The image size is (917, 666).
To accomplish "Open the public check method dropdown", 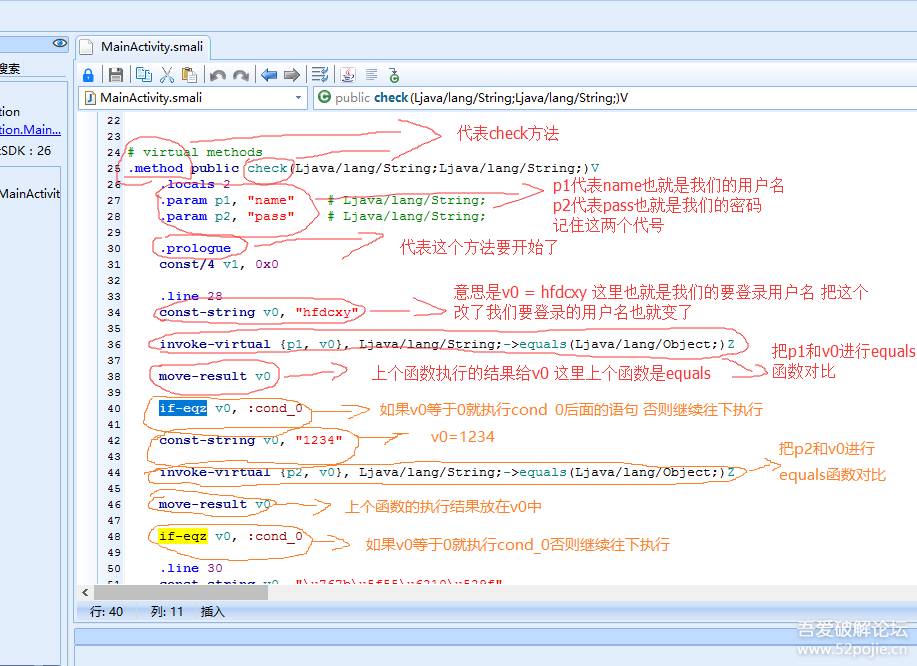I will 615,98.
